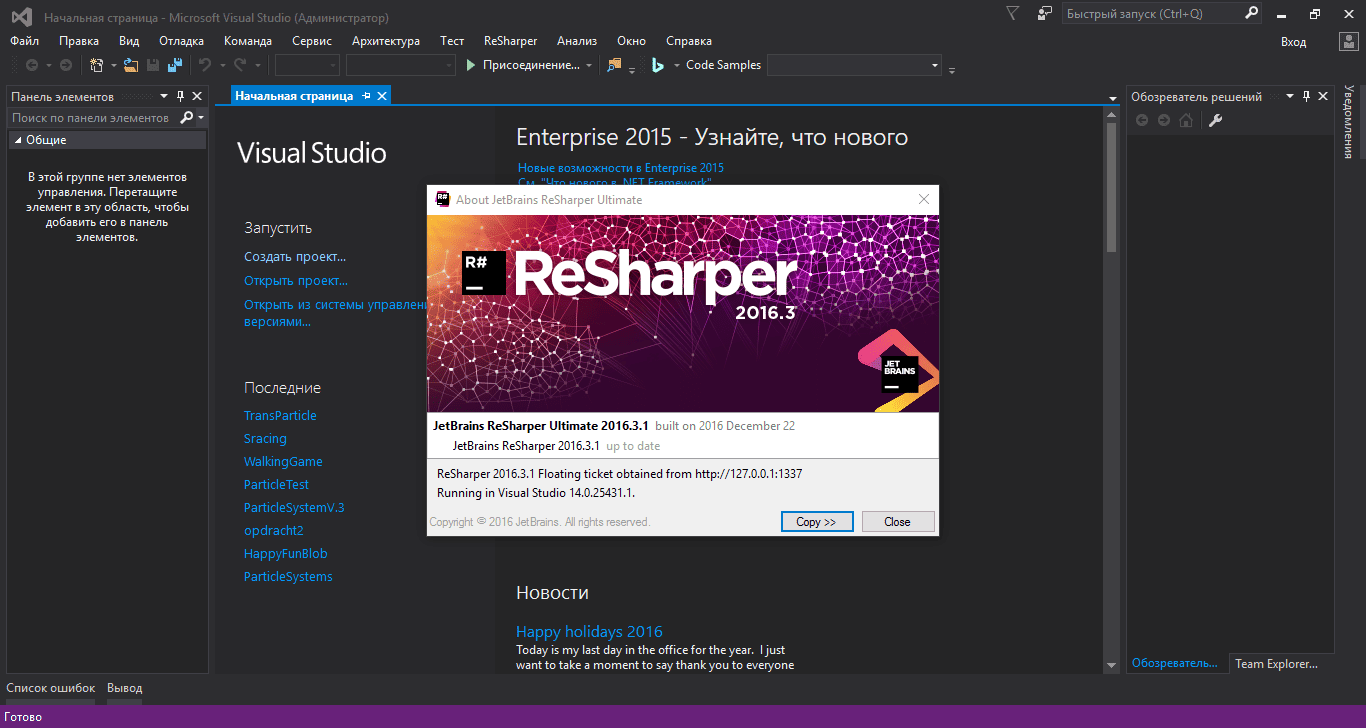Click the Send Feedback icon in title bar

(1045, 13)
